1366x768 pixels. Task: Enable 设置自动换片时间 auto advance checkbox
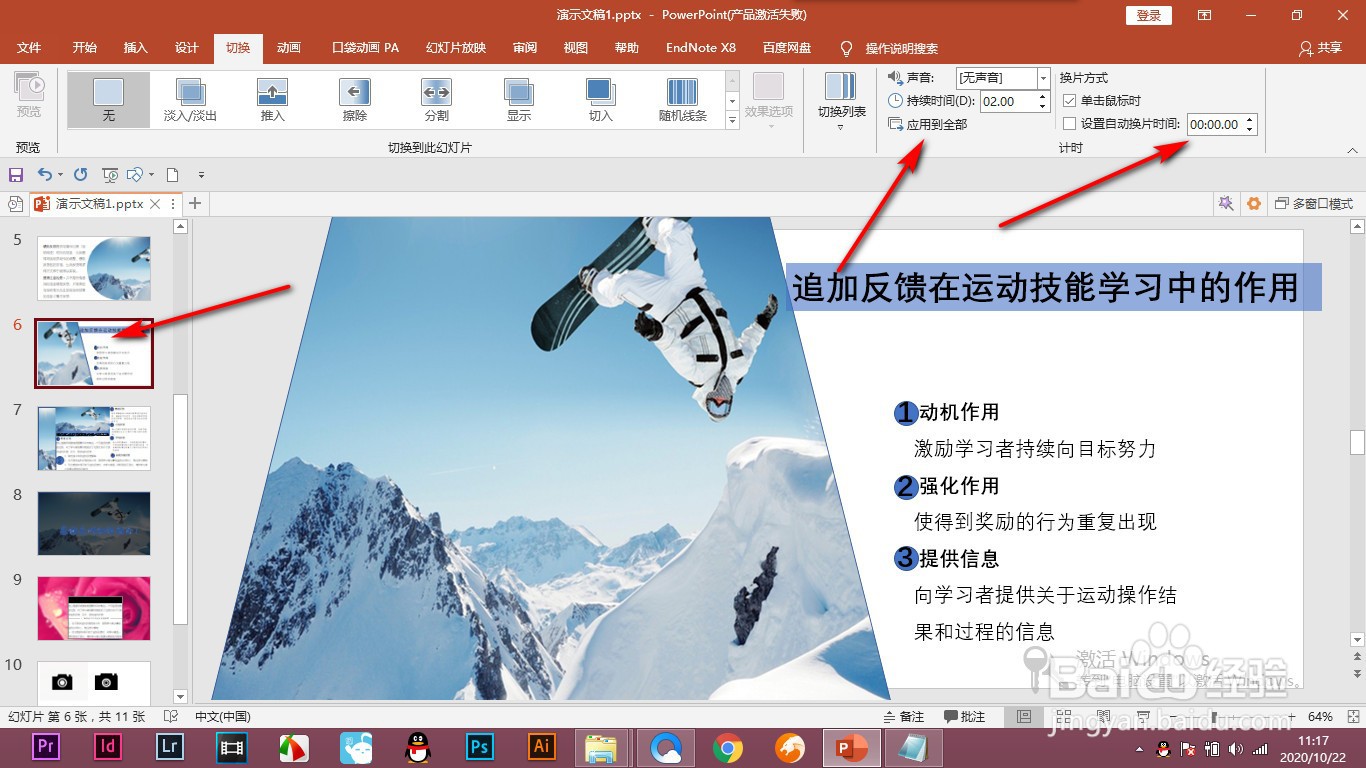[1069, 124]
